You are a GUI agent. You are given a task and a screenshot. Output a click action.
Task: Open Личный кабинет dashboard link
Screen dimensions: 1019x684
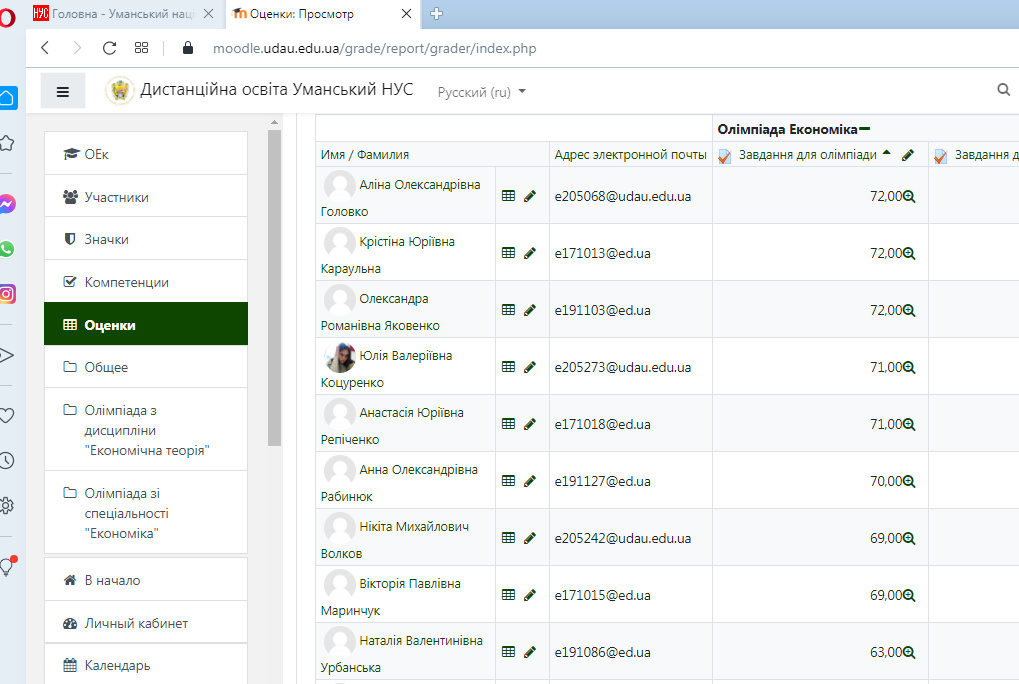point(146,623)
